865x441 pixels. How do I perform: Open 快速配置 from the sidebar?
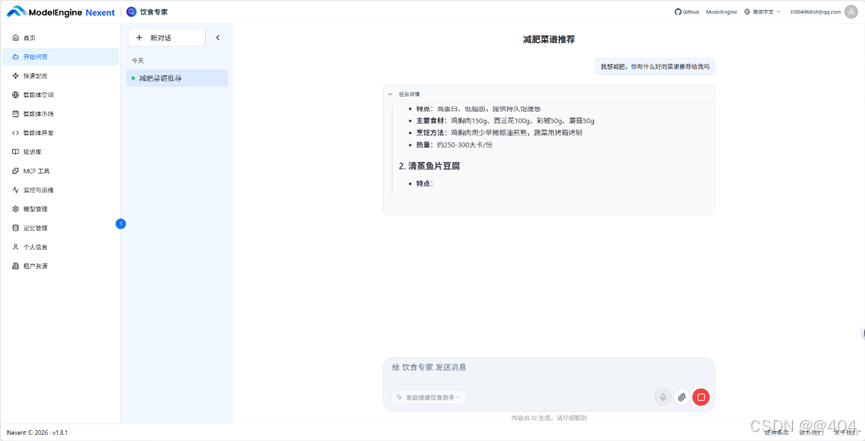(60, 76)
